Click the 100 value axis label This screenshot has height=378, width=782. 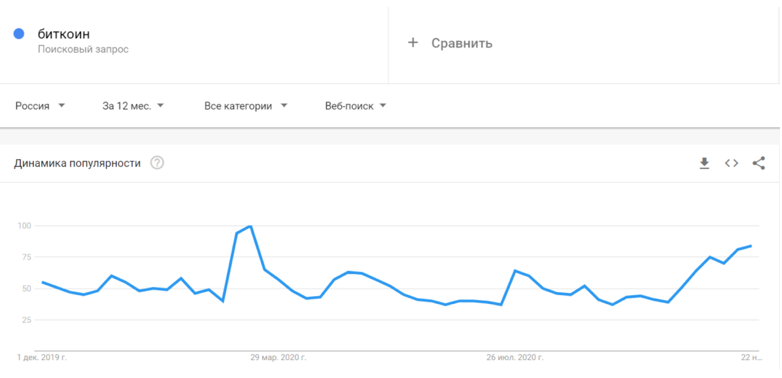click(x=25, y=226)
